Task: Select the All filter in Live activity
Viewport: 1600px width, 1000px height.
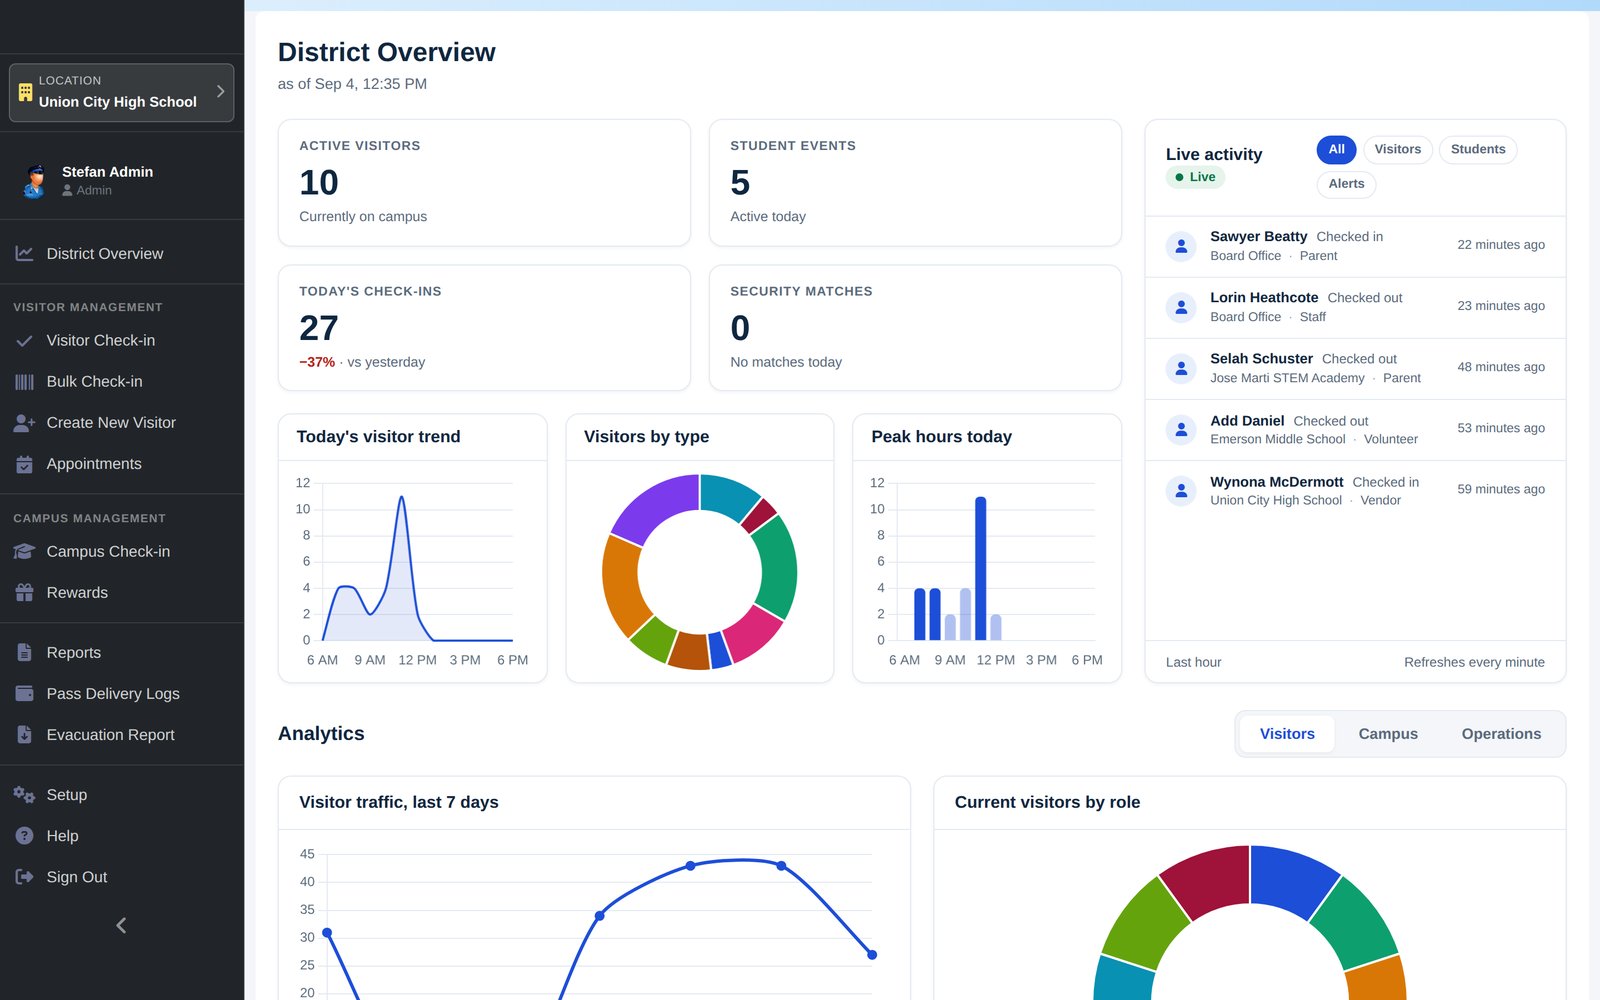Action: click(1336, 150)
